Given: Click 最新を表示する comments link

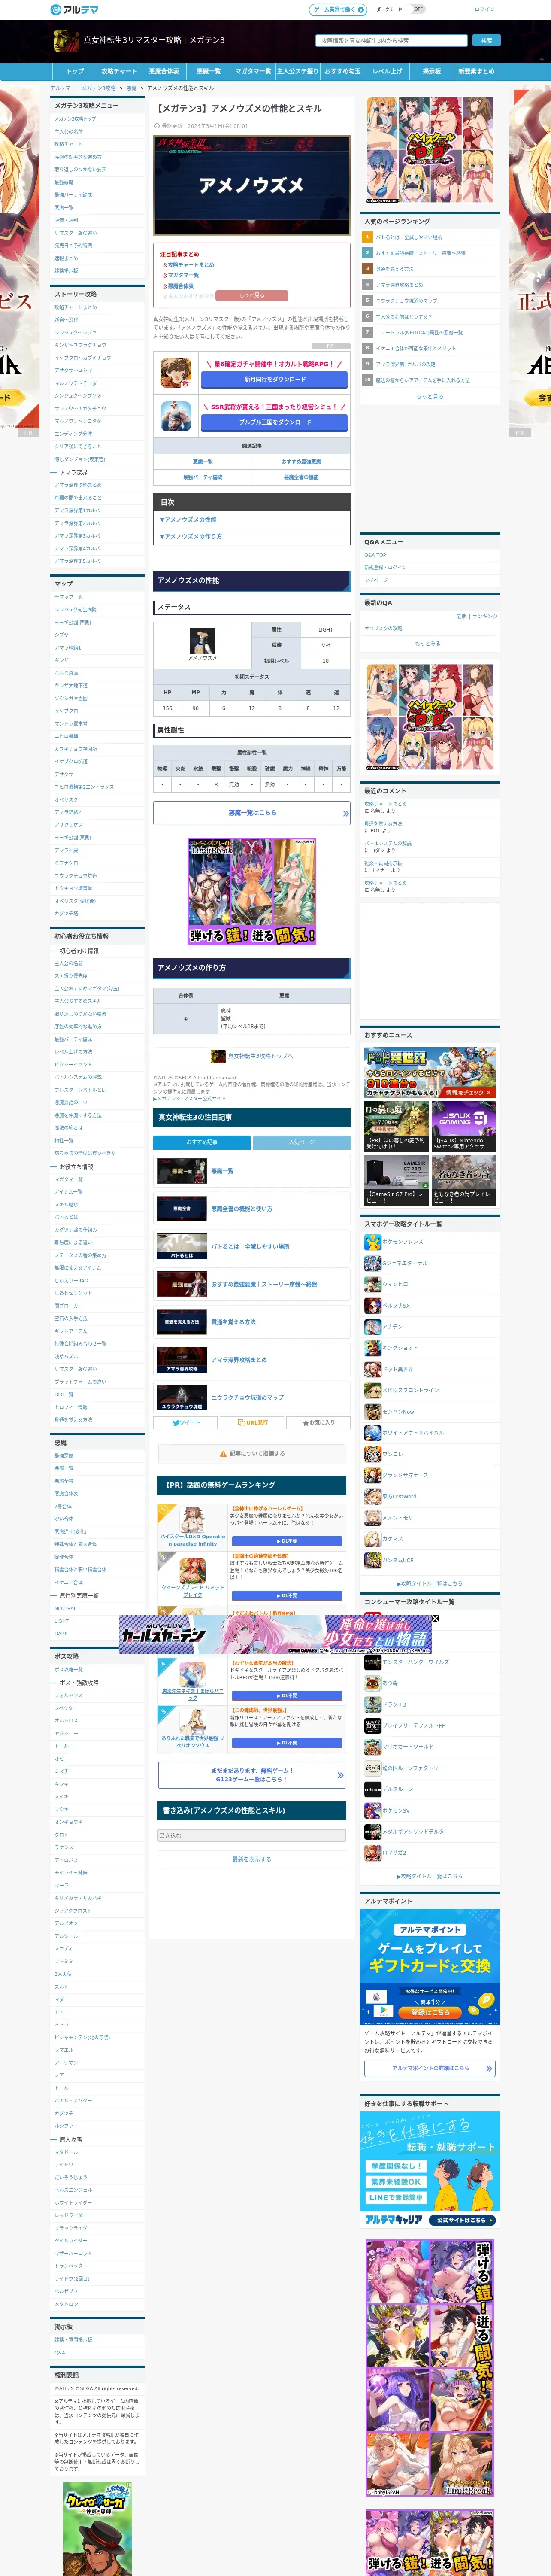Looking at the screenshot, I should [252, 1859].
